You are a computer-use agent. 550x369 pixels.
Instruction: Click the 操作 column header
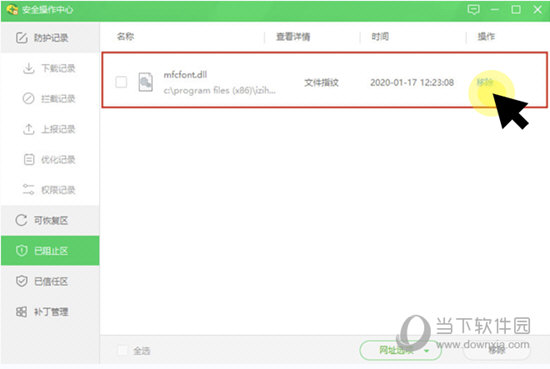[x=486, y=36]
